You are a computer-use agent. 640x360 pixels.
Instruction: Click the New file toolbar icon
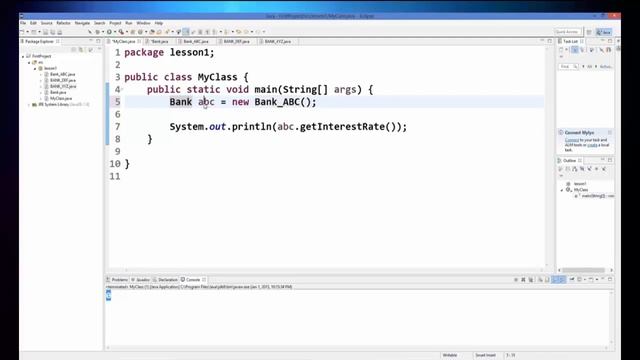[22, 32]
